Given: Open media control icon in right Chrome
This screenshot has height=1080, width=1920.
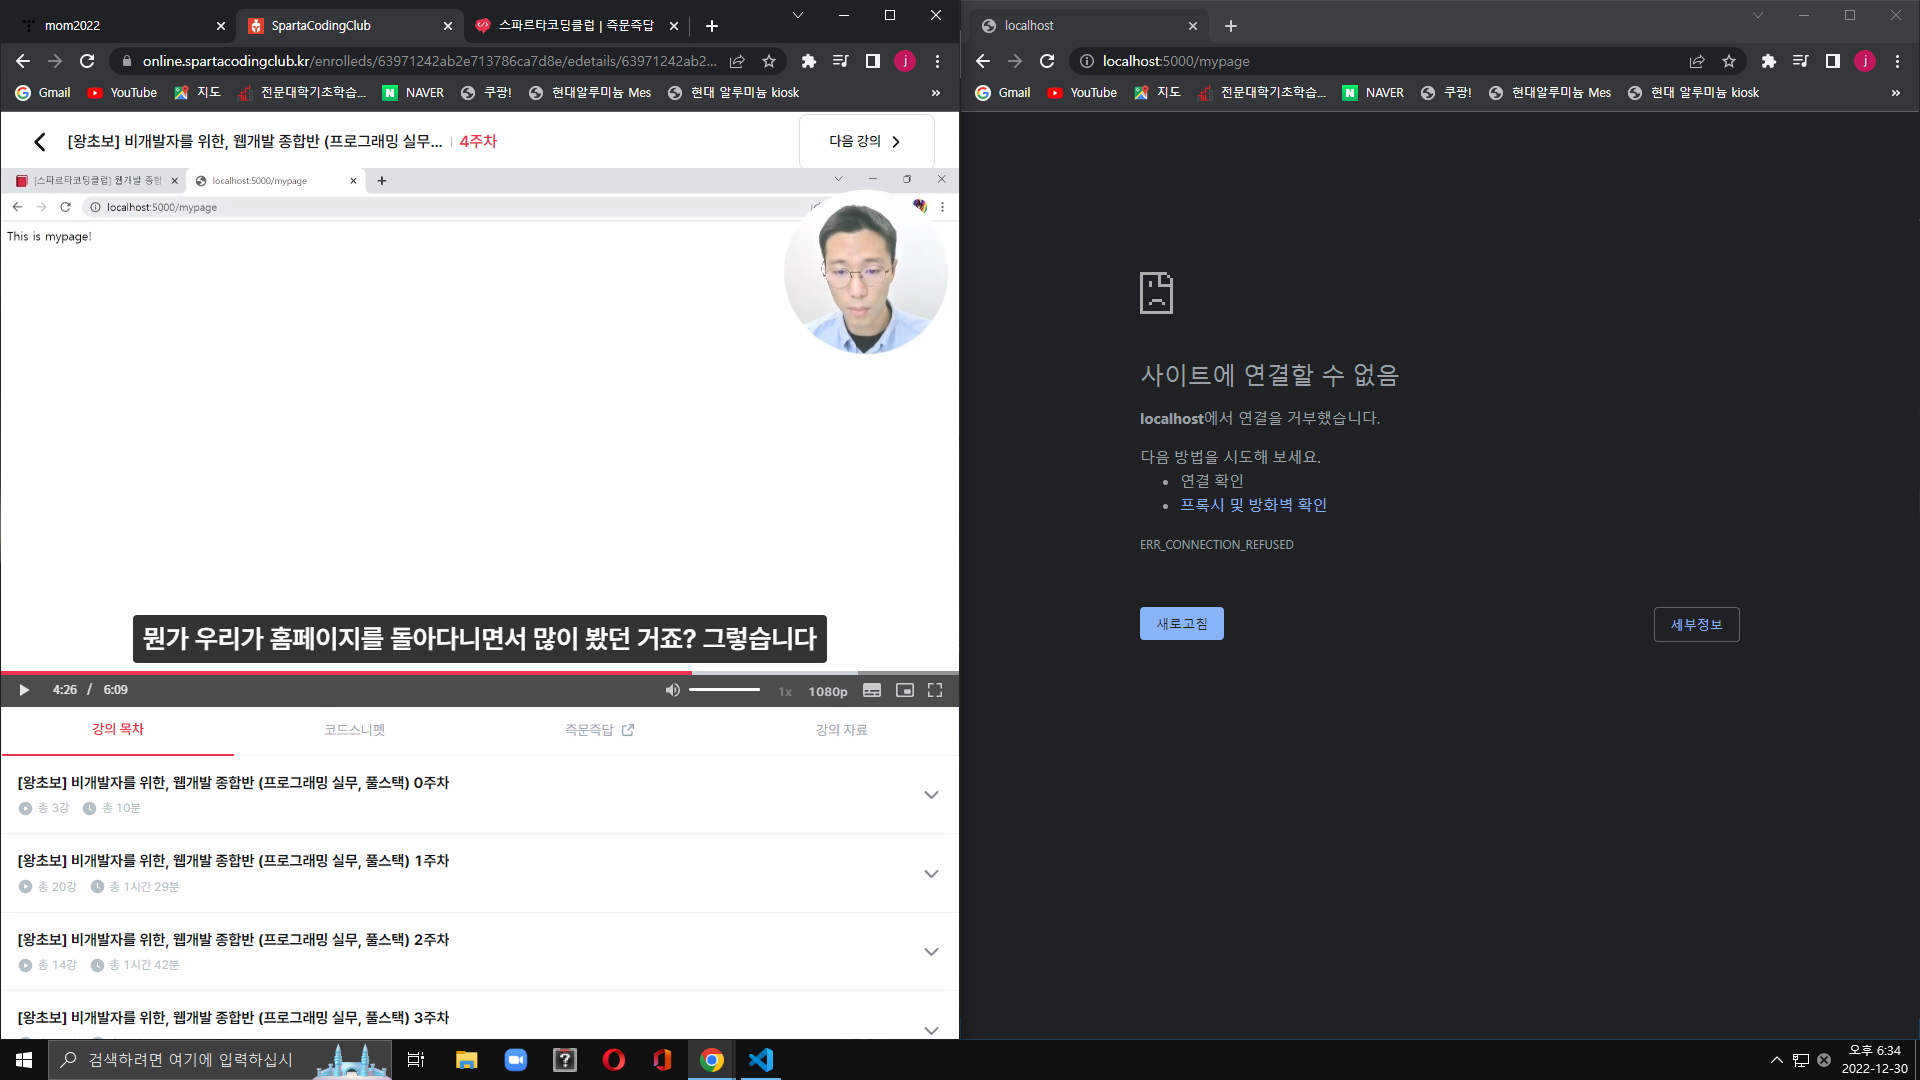Looking at the screenshot, I should pyautogui.click(x=1800, y=61).
